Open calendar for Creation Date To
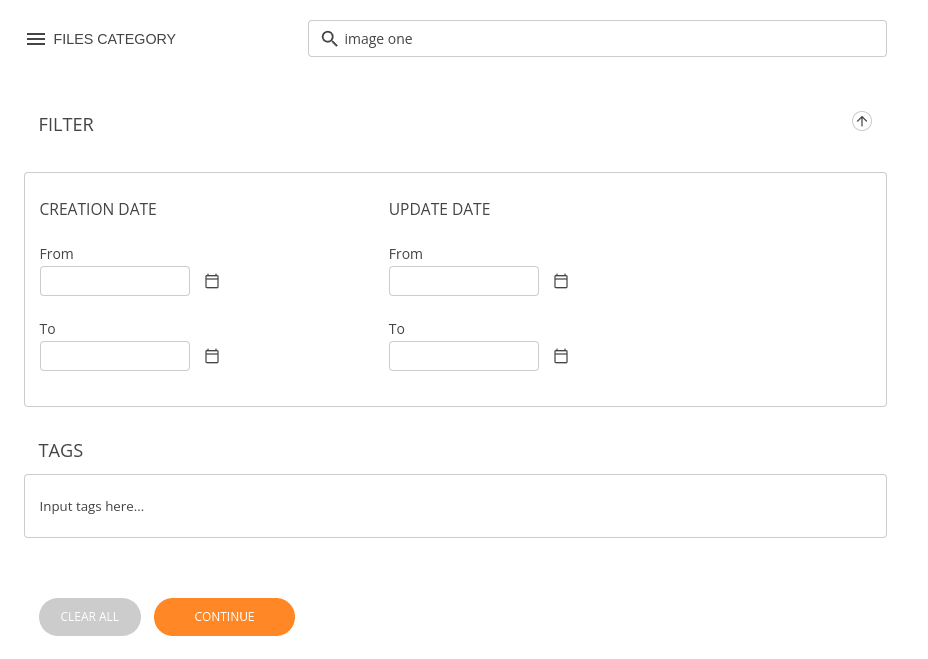 point(212,356)
